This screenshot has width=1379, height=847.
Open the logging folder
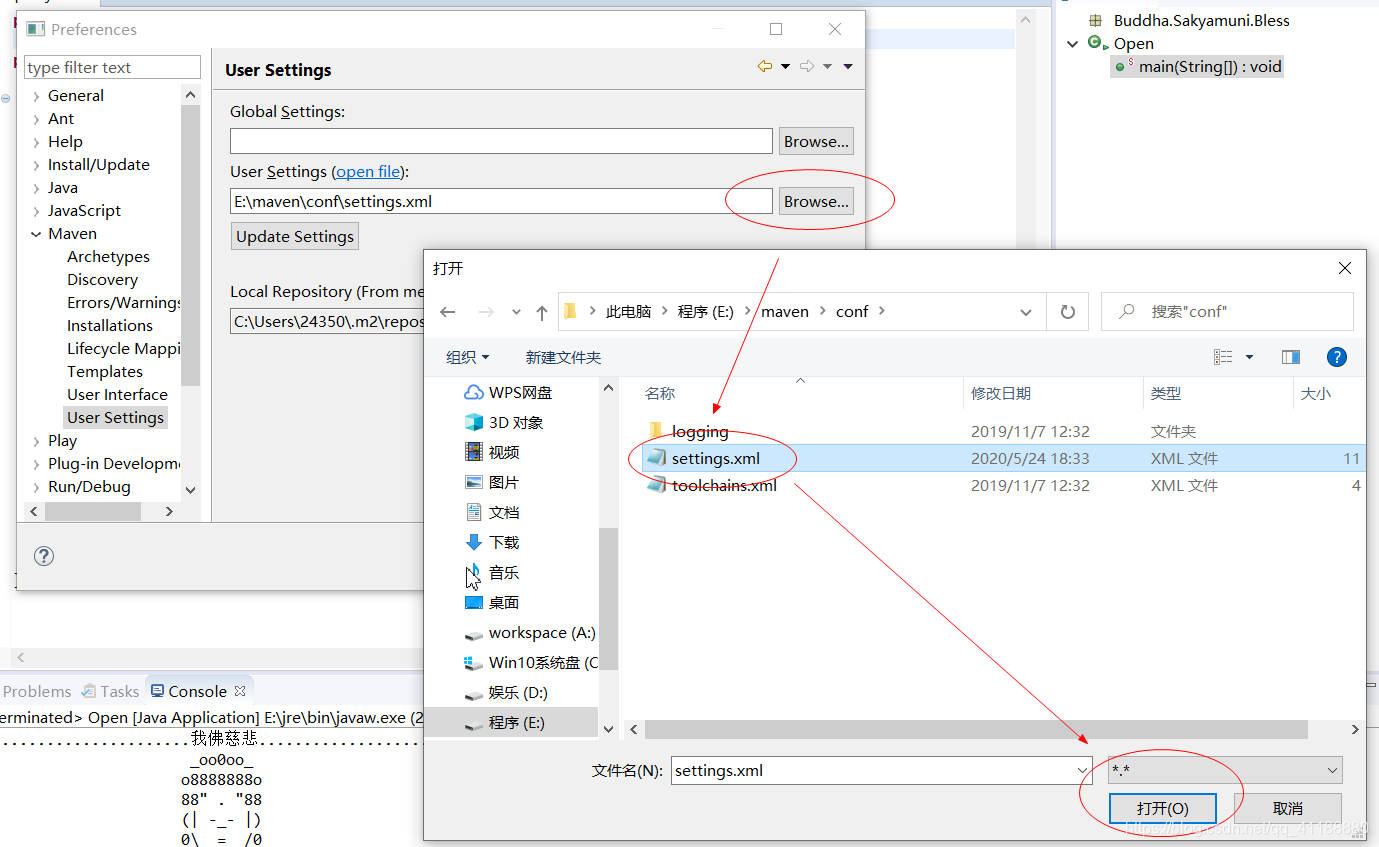[x=700, y=432]
